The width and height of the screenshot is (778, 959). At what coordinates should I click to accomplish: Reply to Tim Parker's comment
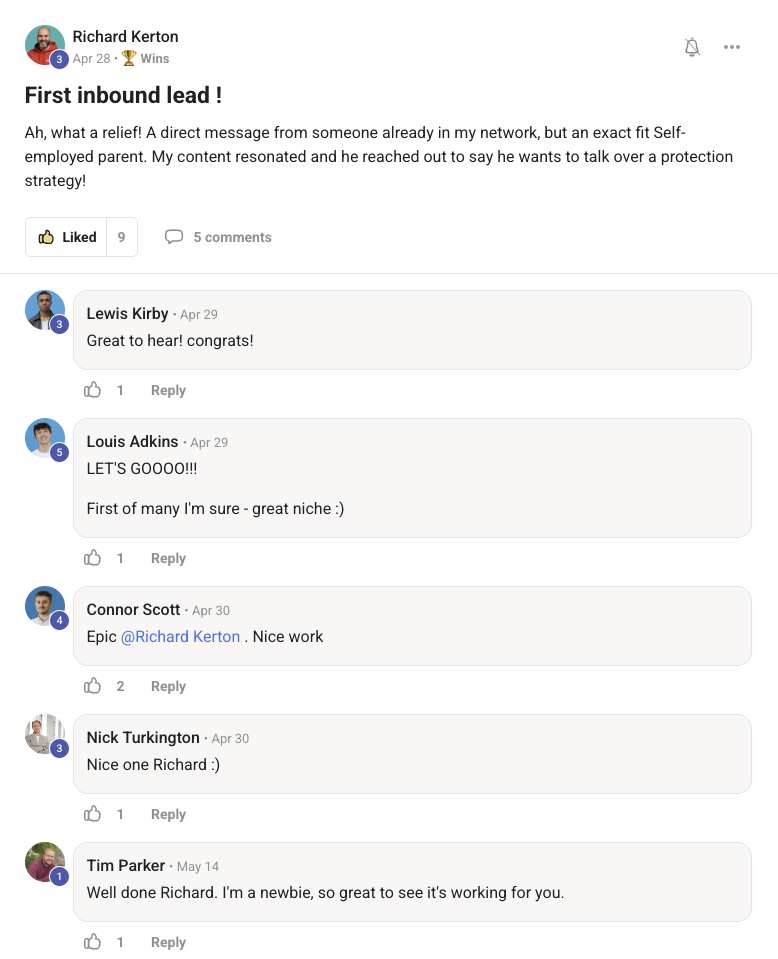[x=168, y=942]
